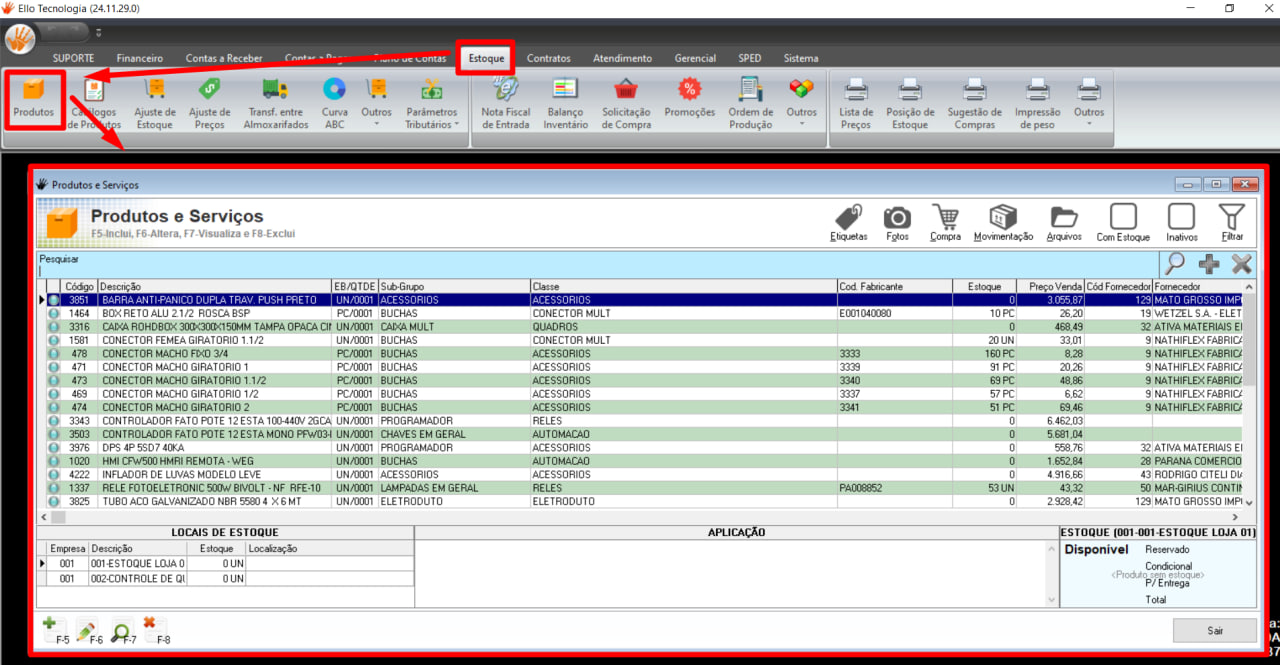Expand the Parâmetros Tributários dropdown
Image resolution: width=1280 pixels, height=665 pixels.
[x=432, y=104]
